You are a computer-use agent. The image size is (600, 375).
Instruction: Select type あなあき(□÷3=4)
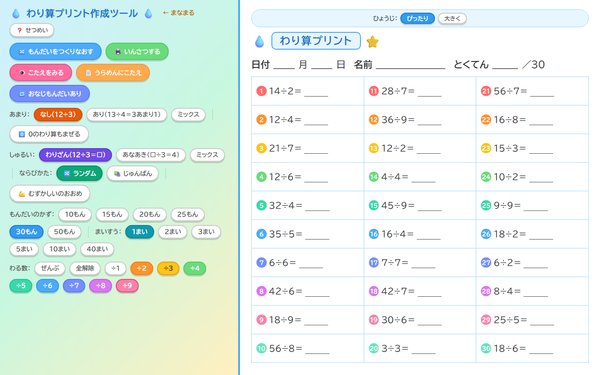click(x=151, y=155)
